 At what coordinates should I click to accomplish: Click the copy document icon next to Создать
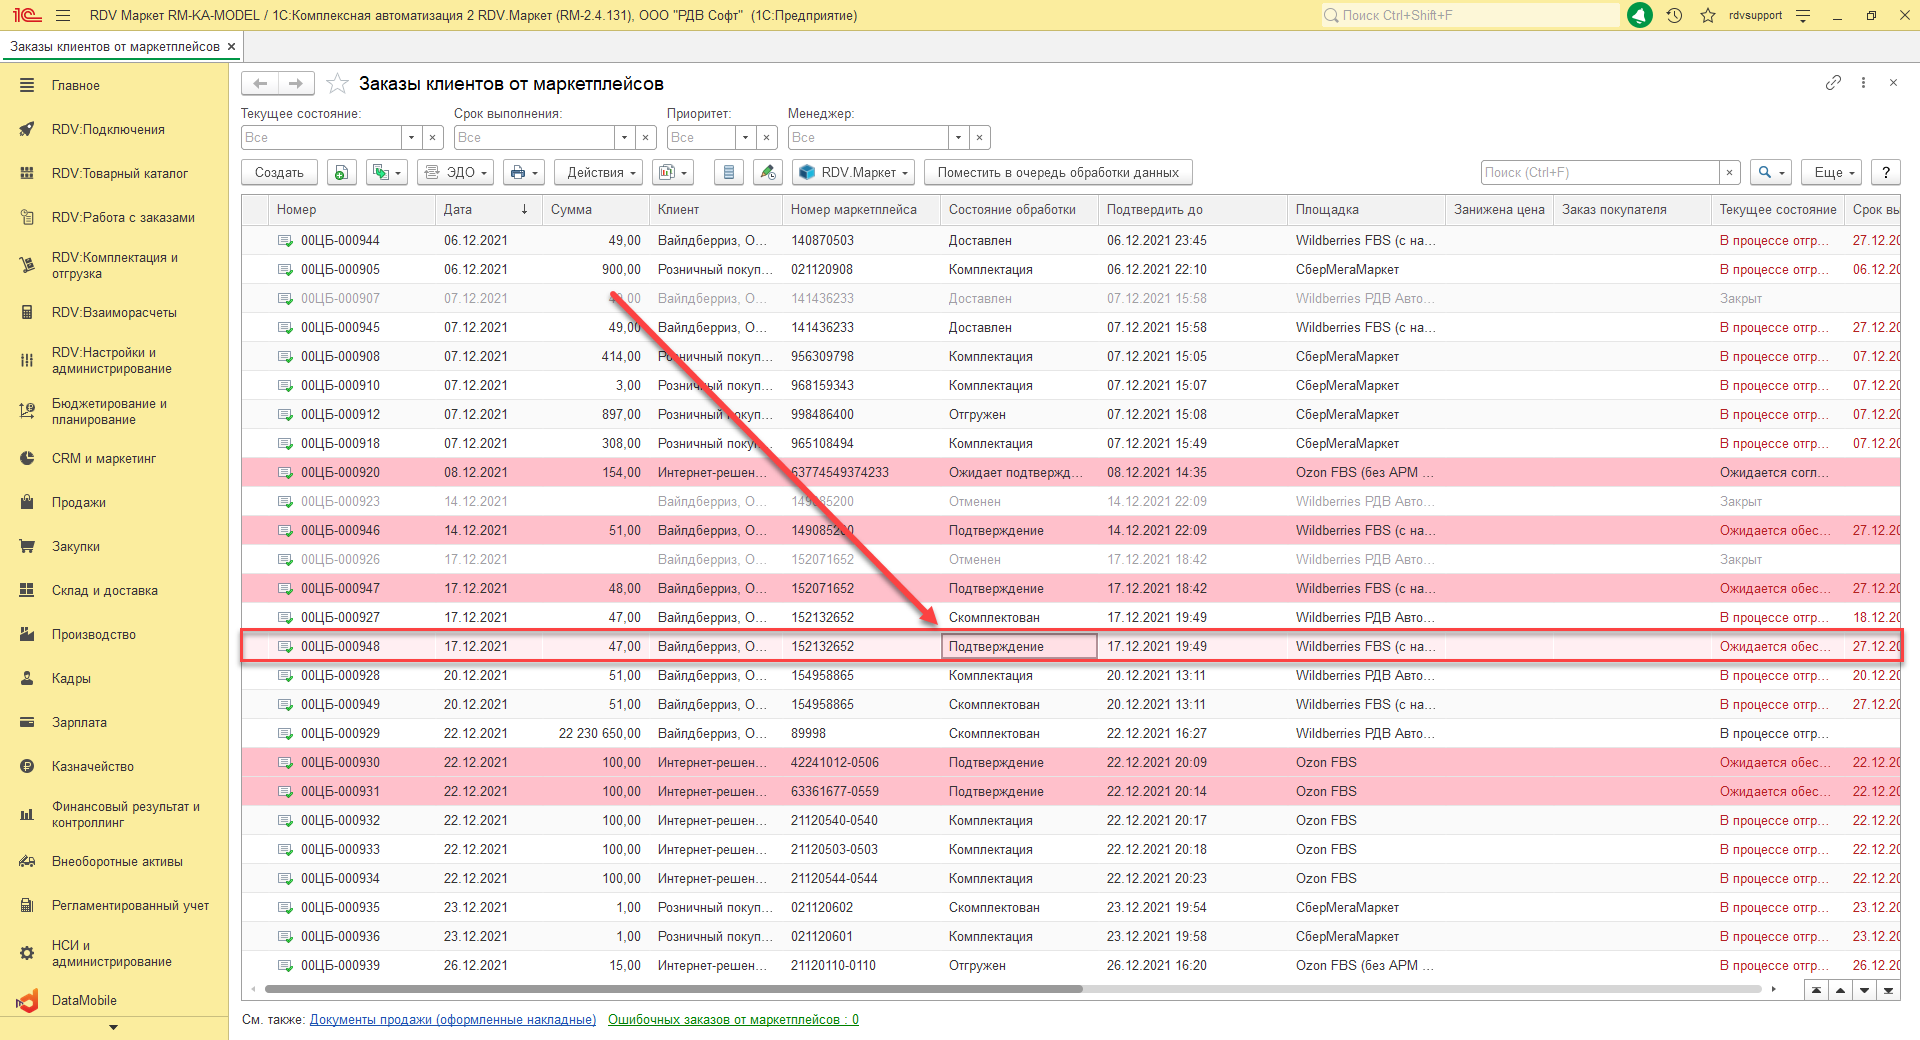coord(342,173)
